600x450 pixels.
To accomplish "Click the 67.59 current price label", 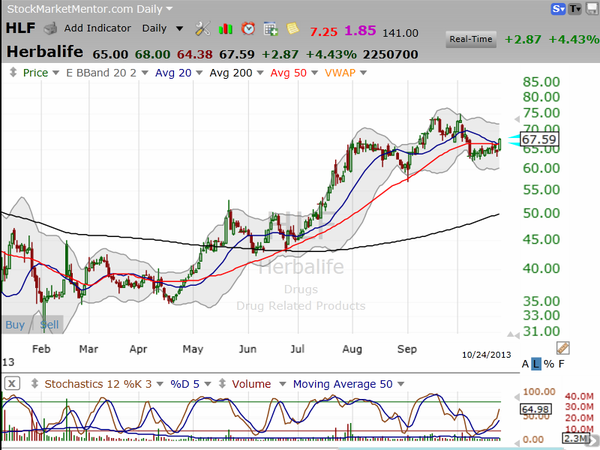I will point(539,139).
